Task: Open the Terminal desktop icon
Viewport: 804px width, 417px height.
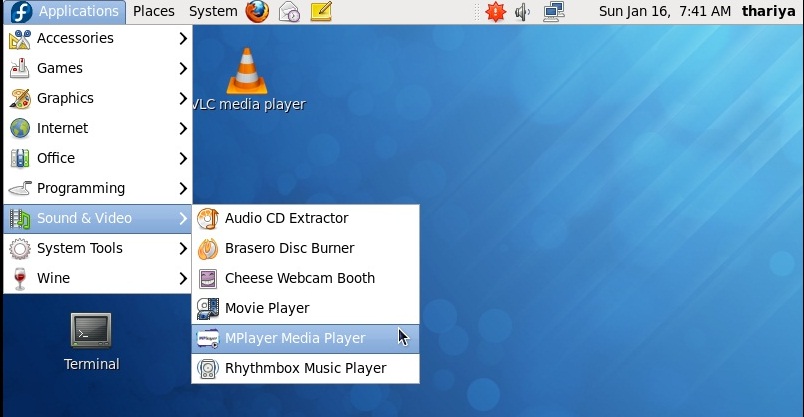Action: (91, 342)
